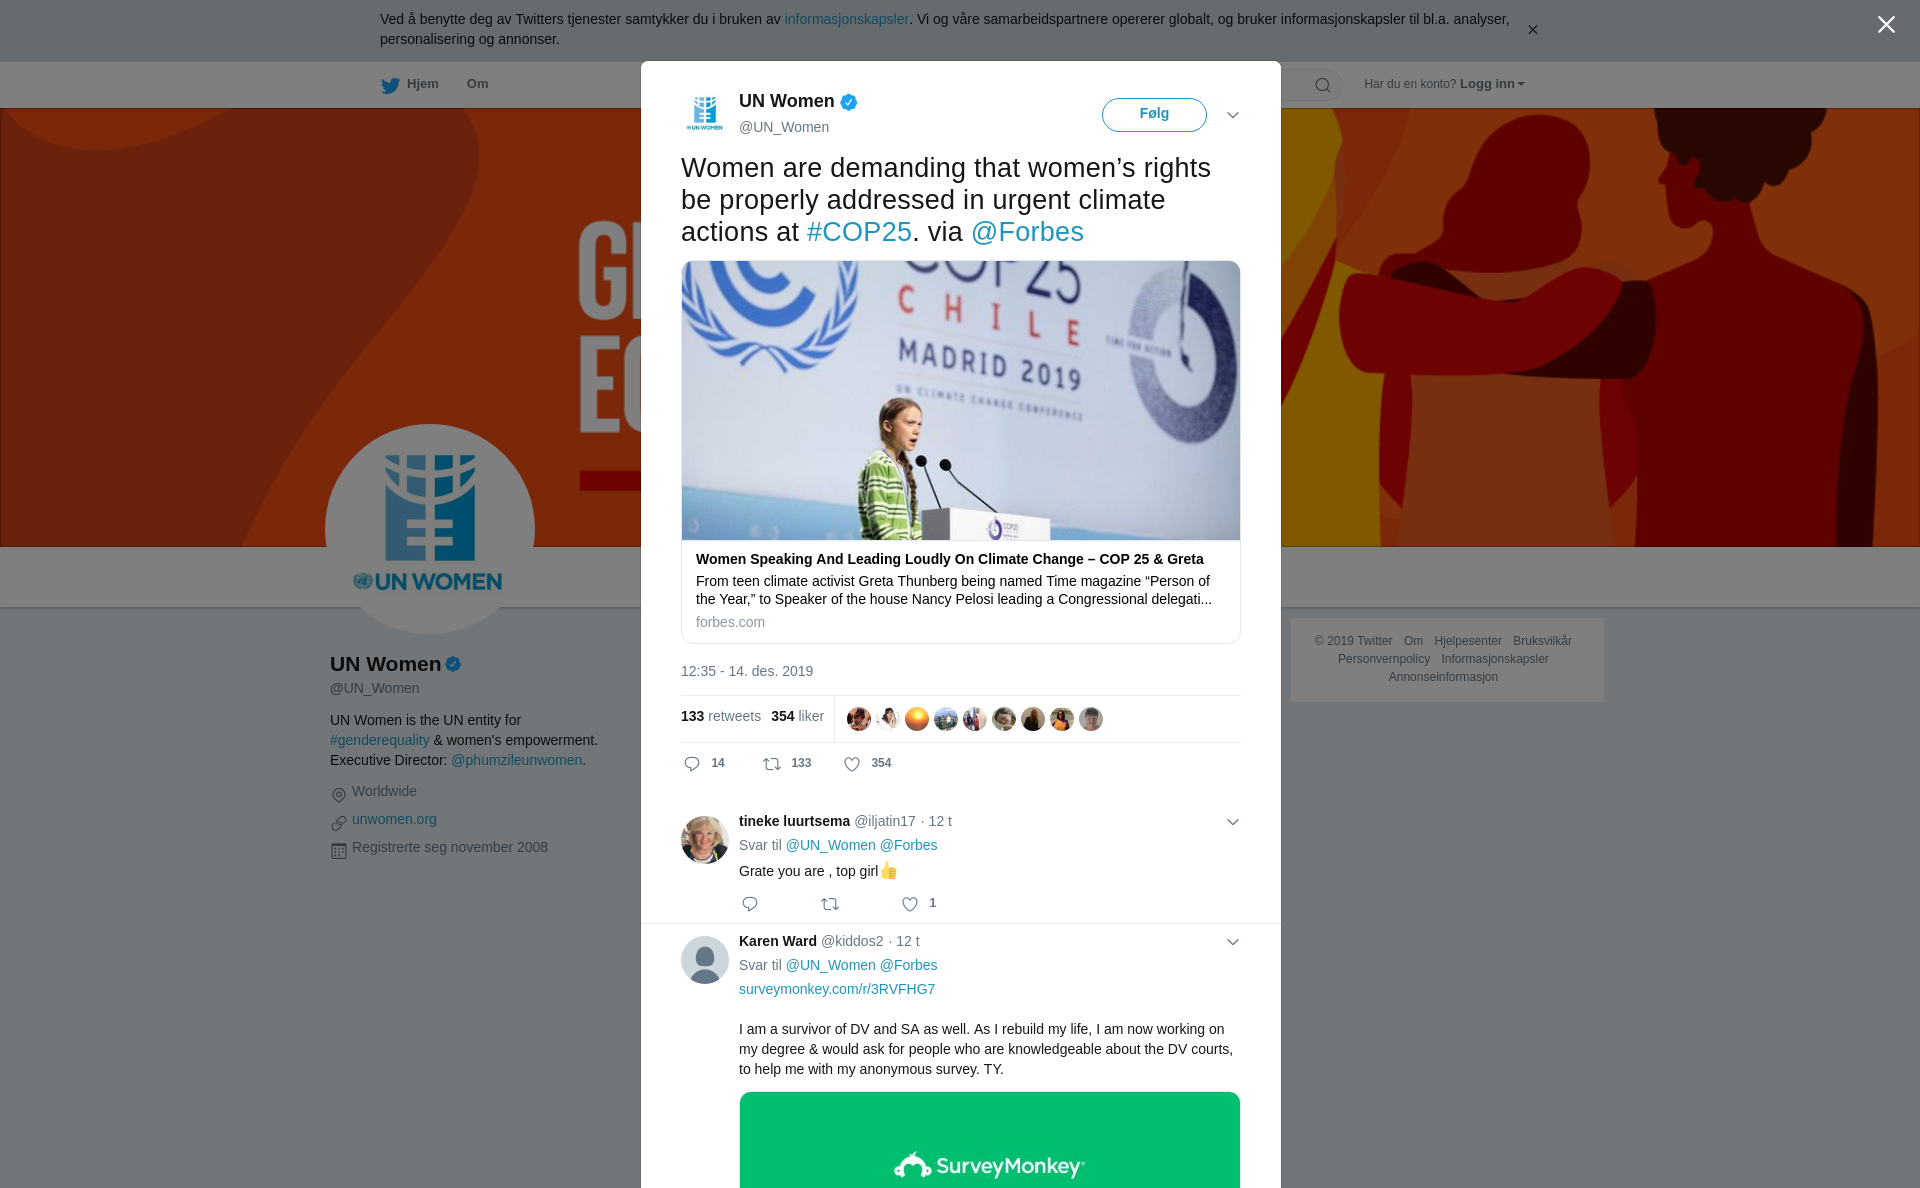Screen dimensions: 1920x1188
Task: Expand the tweet options chevron beside Følg
Action: click(x=1233, y=115)
